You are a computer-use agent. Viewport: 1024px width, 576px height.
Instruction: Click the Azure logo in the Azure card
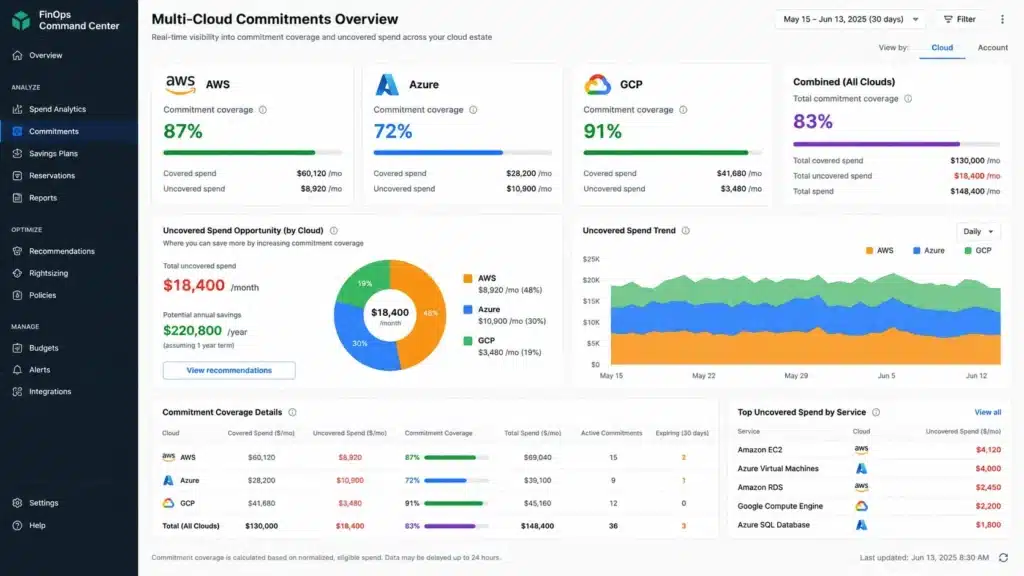[387, 85]
